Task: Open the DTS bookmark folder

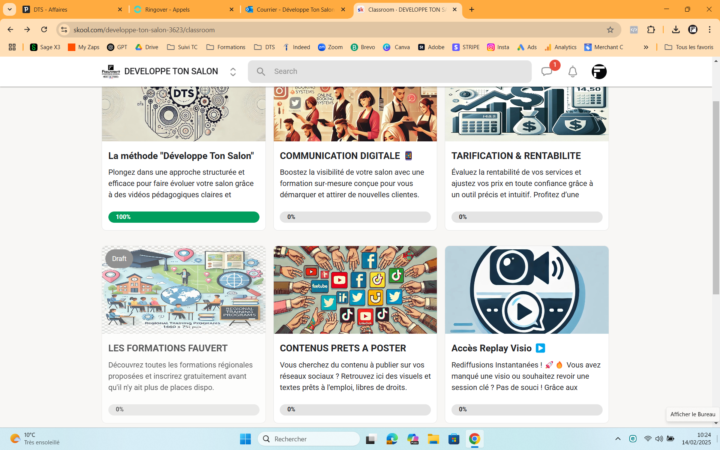Action: (x=264, y=47)
